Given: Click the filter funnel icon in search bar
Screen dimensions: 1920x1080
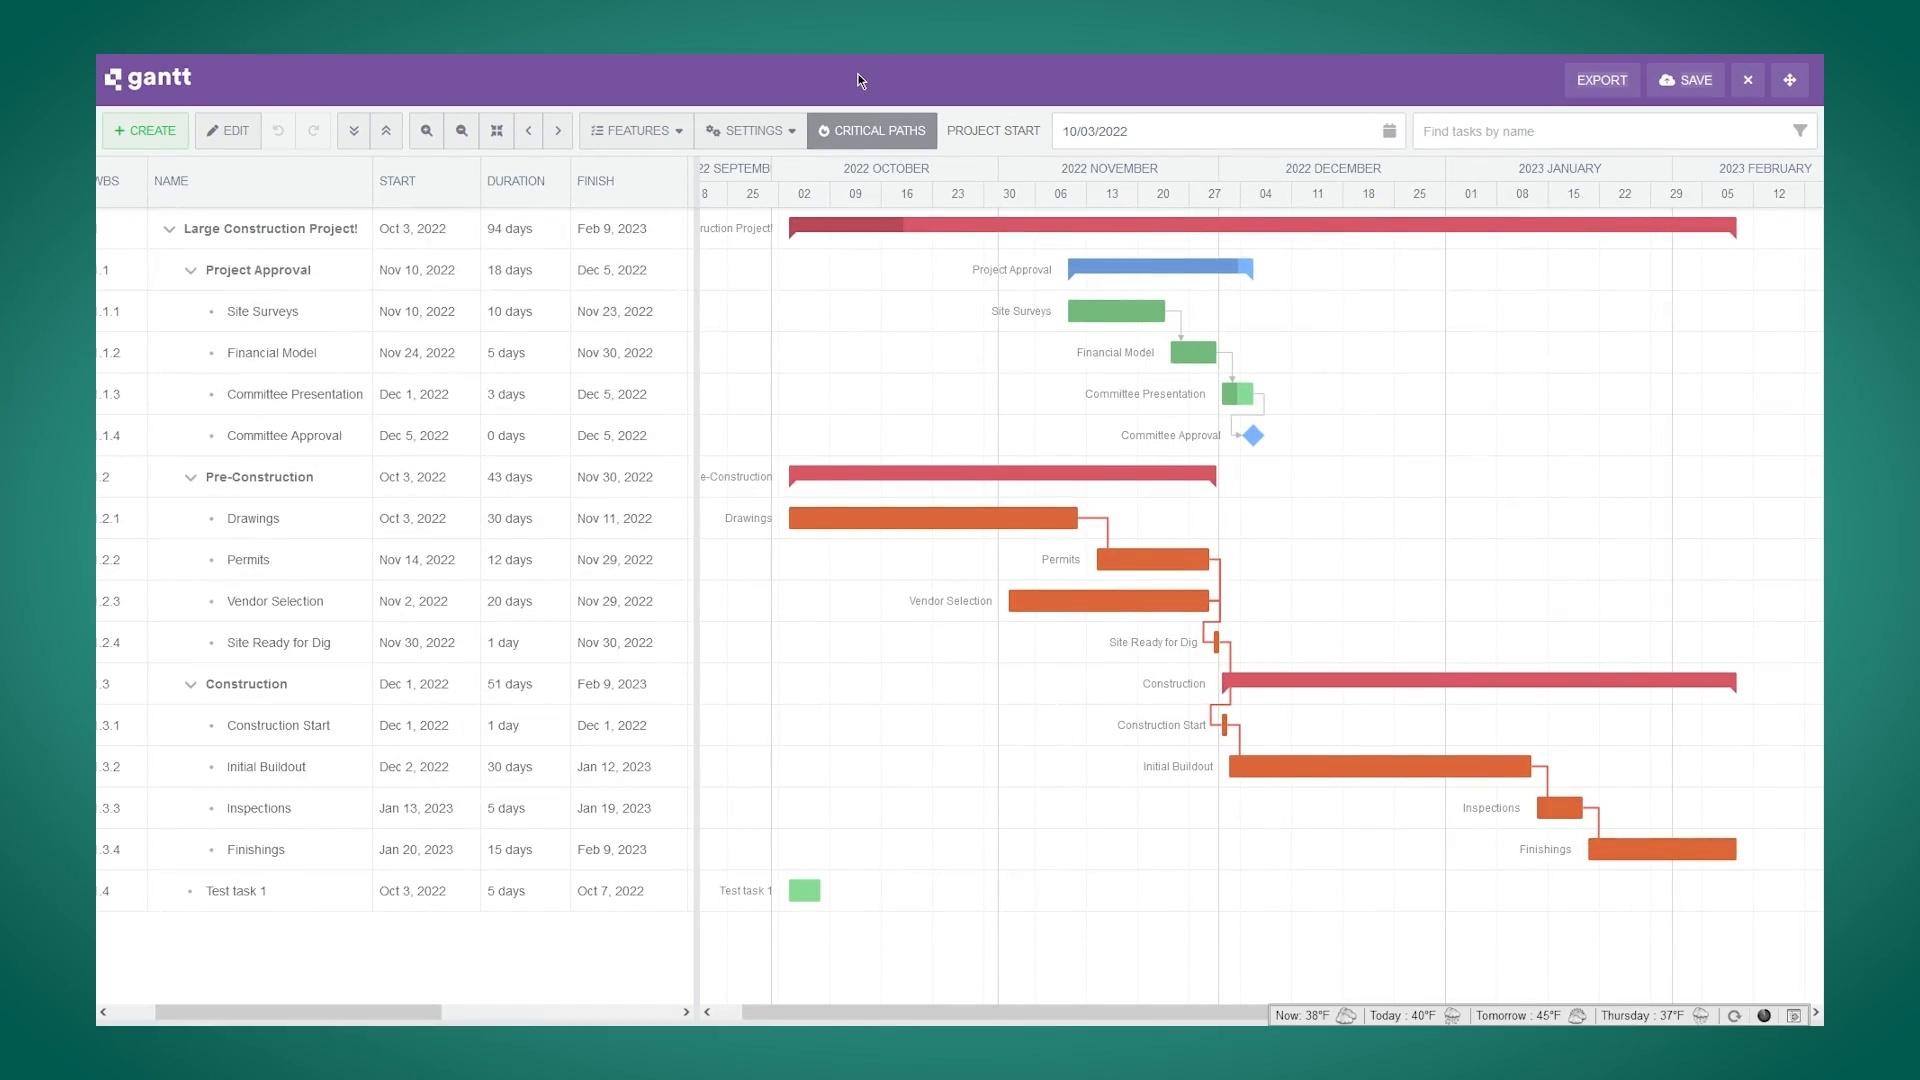Looking at the screenshot, I should (1801, 131).
